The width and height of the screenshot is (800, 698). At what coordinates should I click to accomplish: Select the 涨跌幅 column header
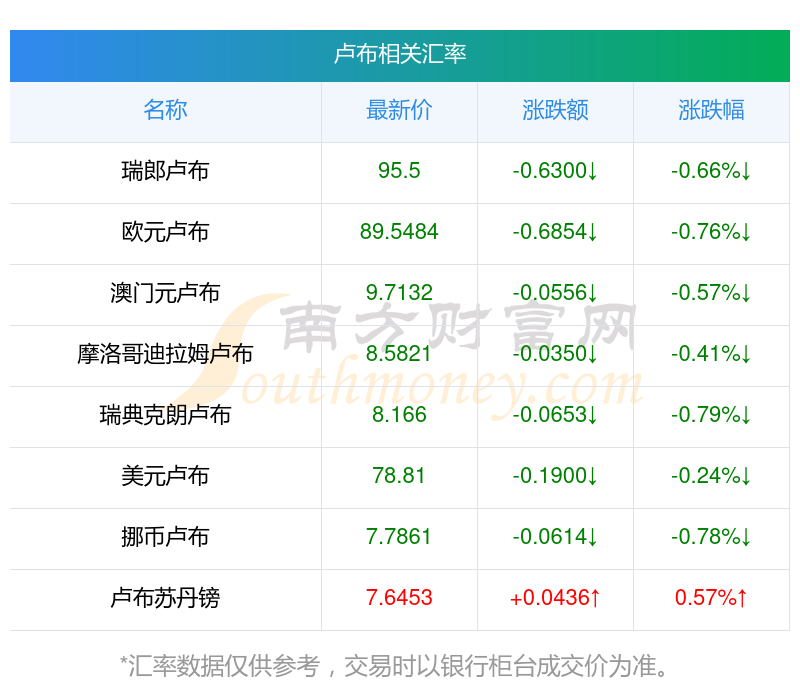coord(711,110)
